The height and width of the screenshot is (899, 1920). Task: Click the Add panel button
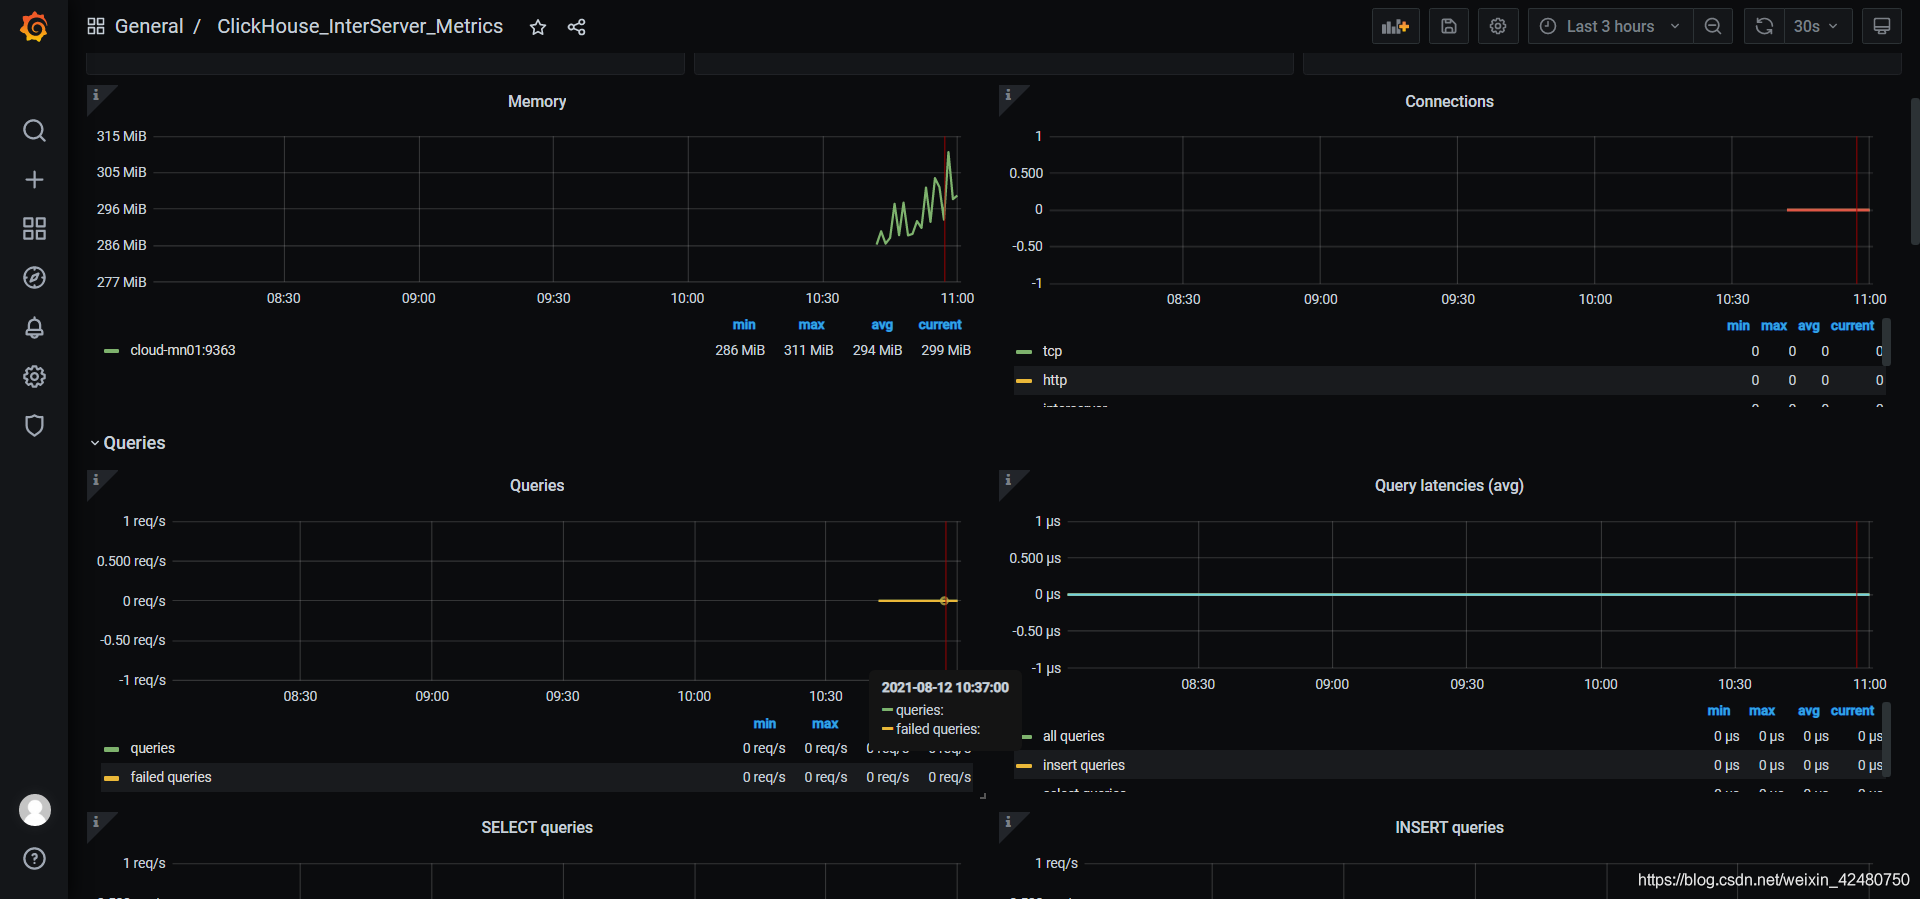click(1395, 26)
